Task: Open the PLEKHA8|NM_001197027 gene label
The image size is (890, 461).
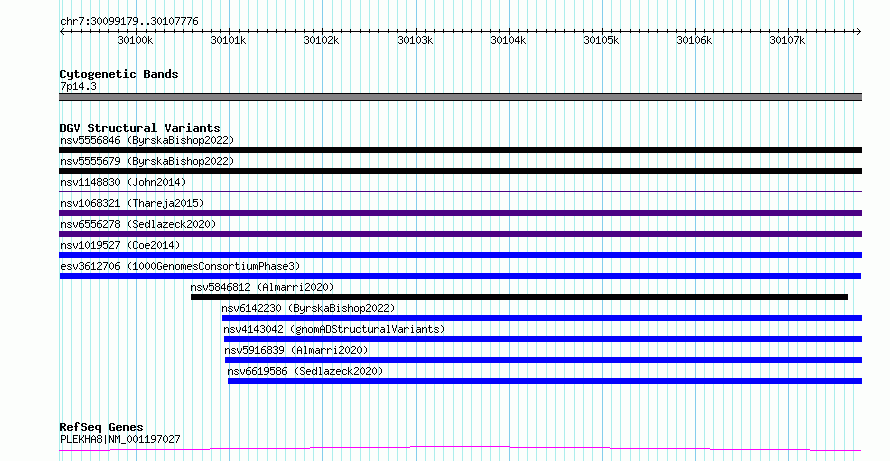Action: [x=120, y=439]
